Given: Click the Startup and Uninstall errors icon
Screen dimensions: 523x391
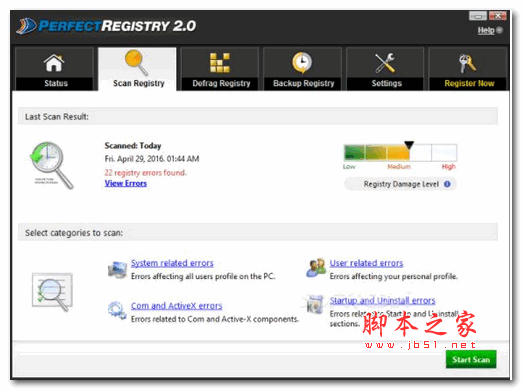Looking at the screenshot, I should coord(315,304).
